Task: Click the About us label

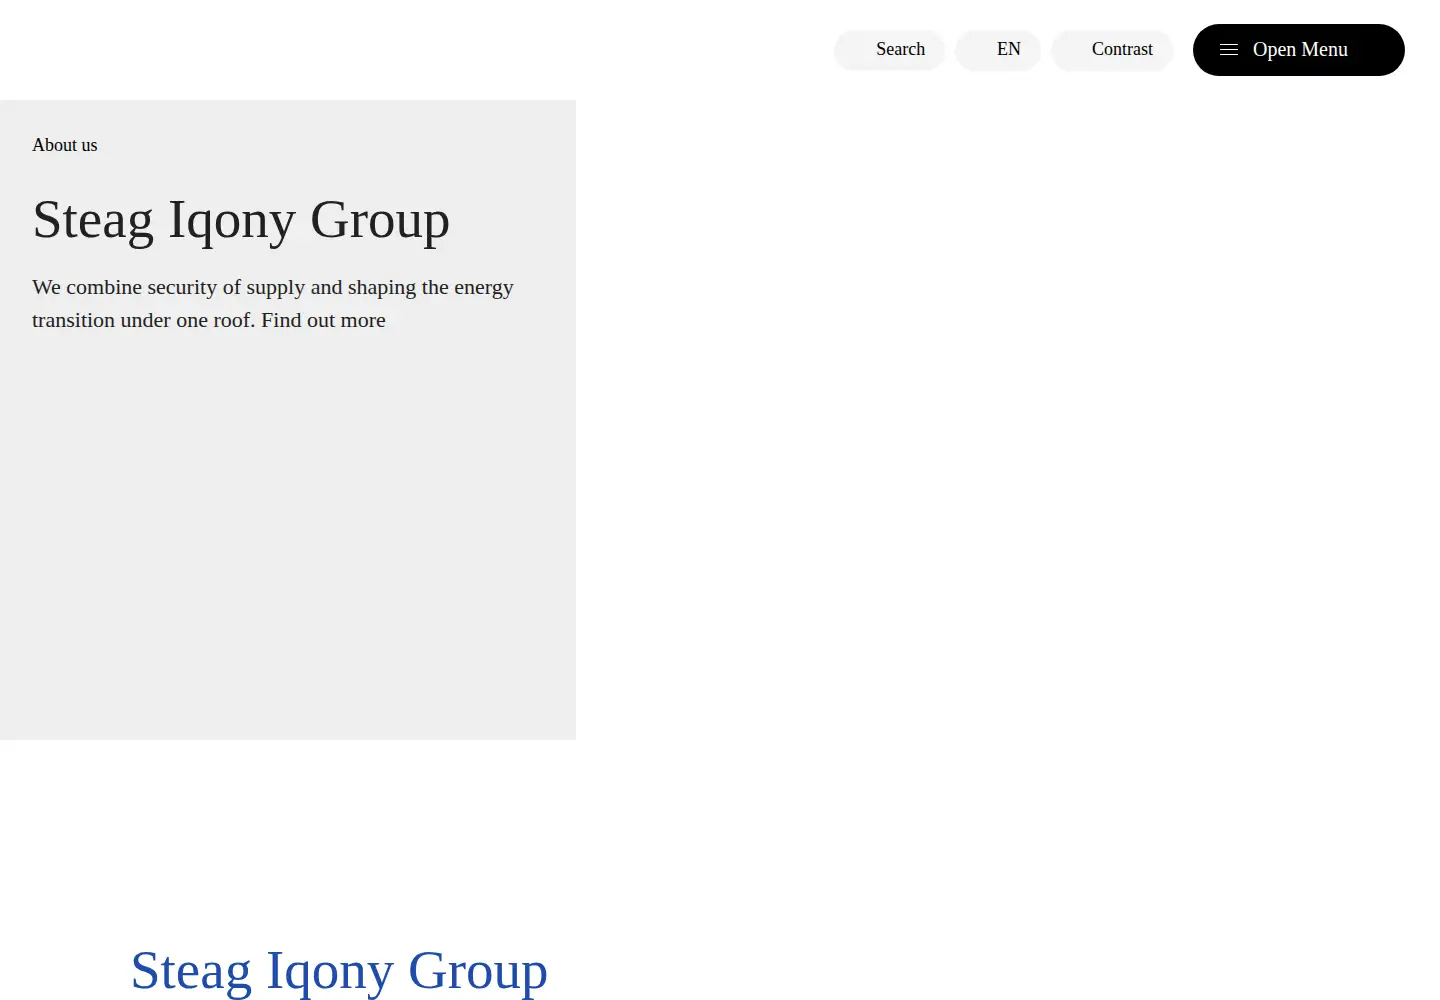Action: coord(65,145)
